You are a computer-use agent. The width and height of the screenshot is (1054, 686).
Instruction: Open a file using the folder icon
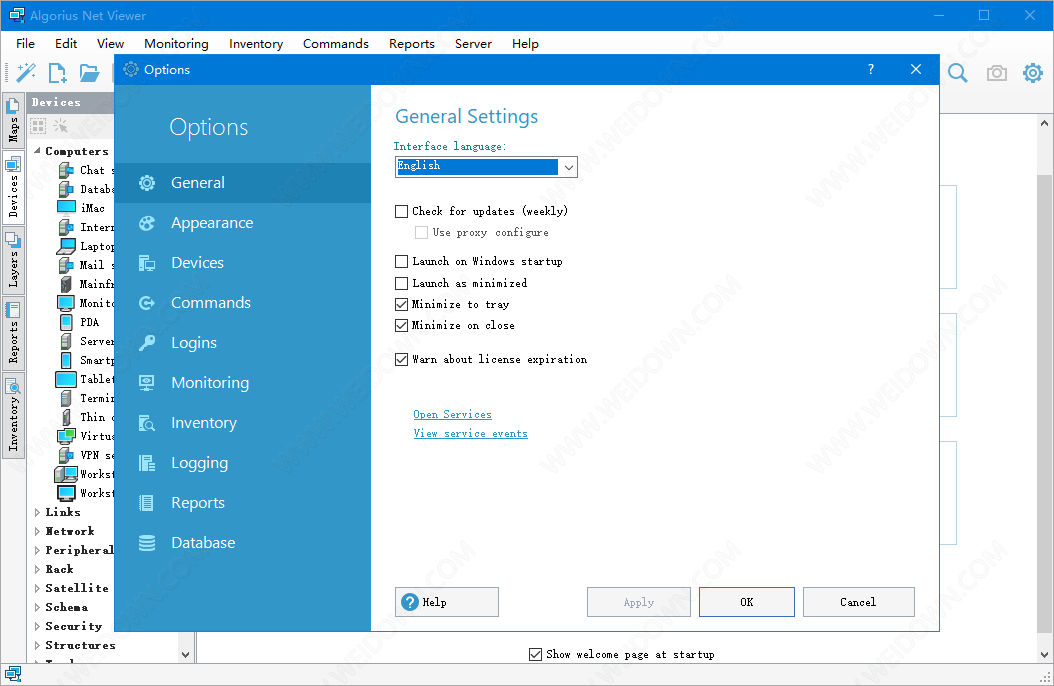coord(89,72)
